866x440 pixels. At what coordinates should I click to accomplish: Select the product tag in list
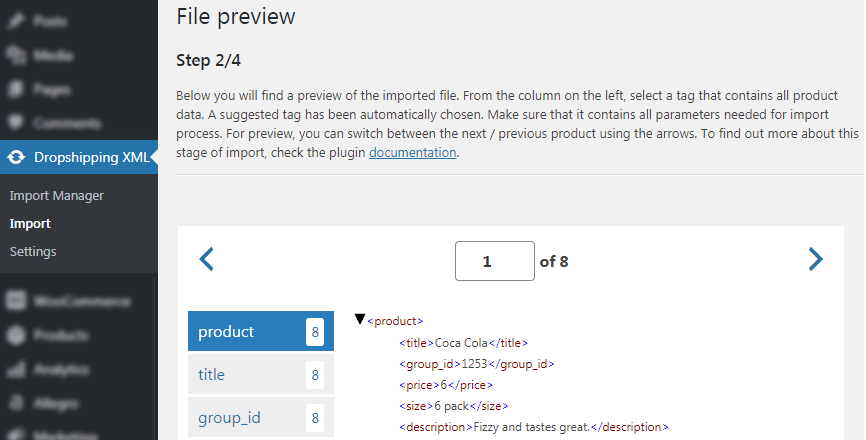261,331
